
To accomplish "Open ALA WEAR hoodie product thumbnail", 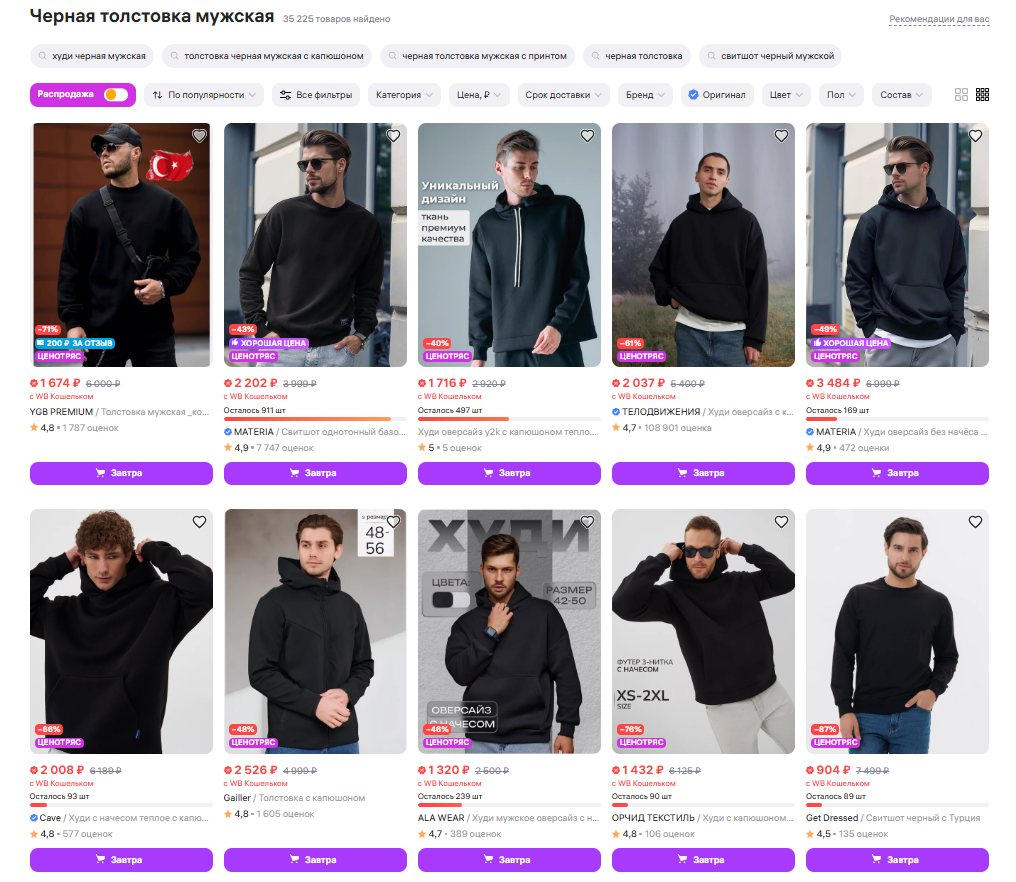I will 509,631.
